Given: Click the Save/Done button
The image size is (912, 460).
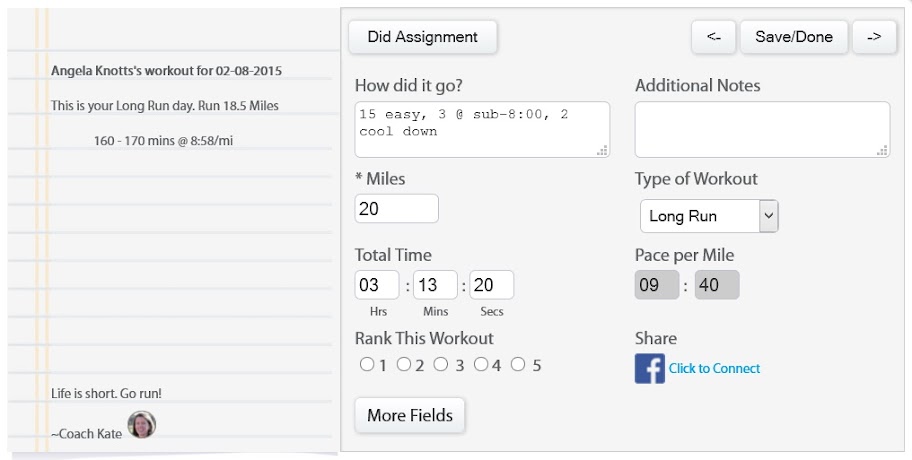Looking at the screenshot, I should coord(793,37).
